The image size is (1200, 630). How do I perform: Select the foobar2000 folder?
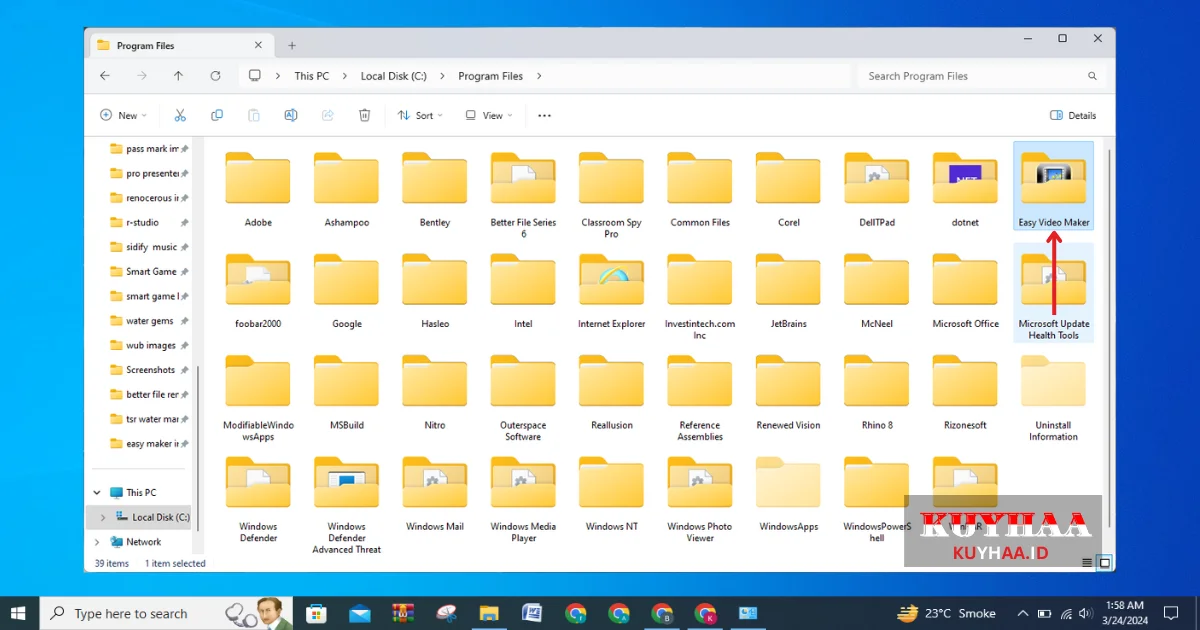point(258,292)
